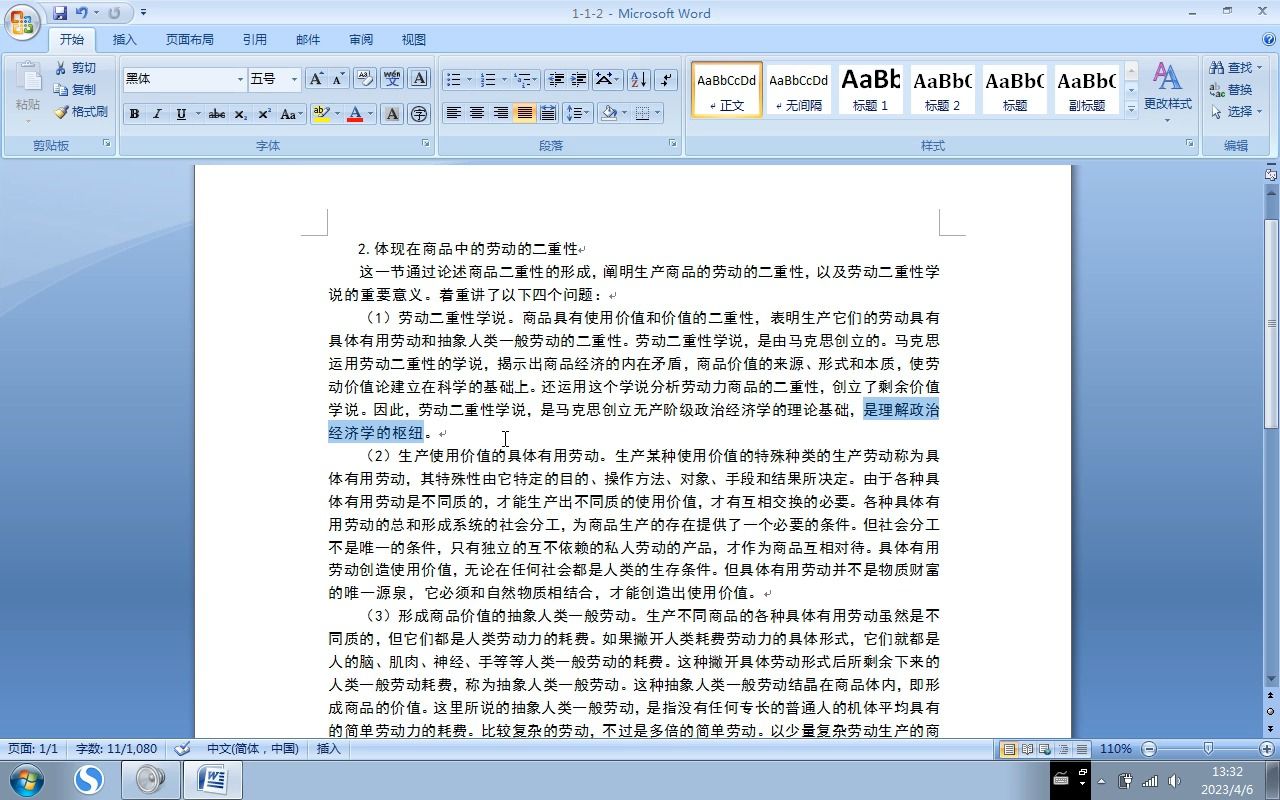
Task: Click the vertical scrollbar thumb
Action: 1271,322
